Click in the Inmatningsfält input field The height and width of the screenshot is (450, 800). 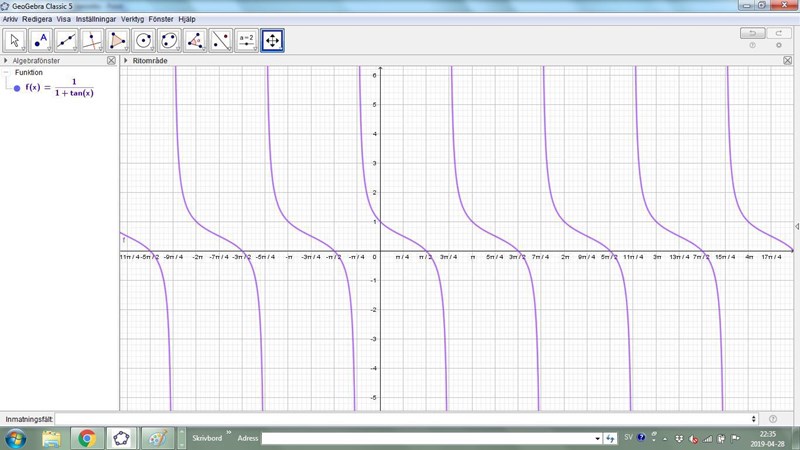(400, 419)
